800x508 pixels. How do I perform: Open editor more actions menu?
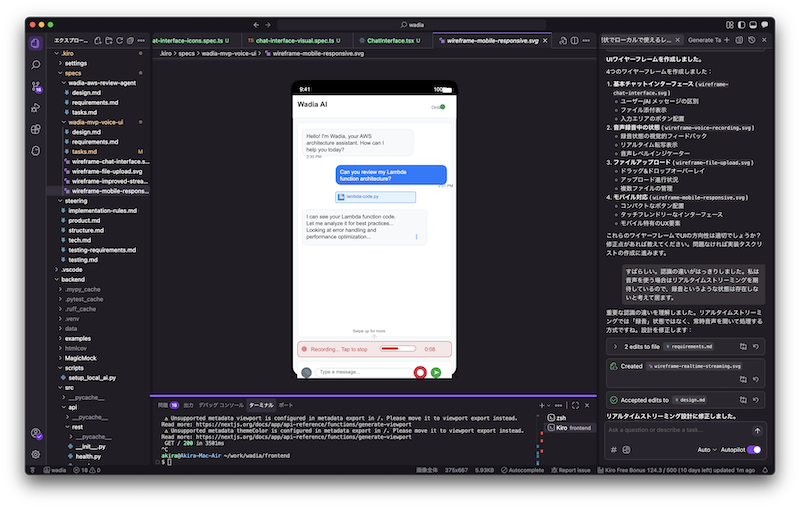[586, 40]
